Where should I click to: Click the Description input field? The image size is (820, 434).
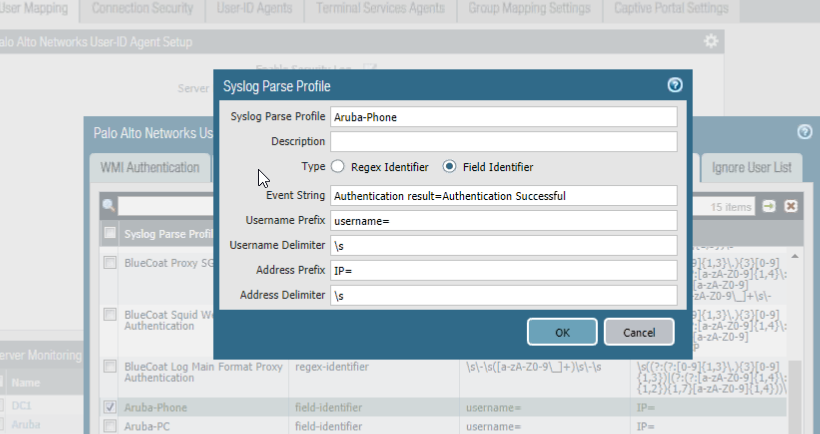coord(504,142)
